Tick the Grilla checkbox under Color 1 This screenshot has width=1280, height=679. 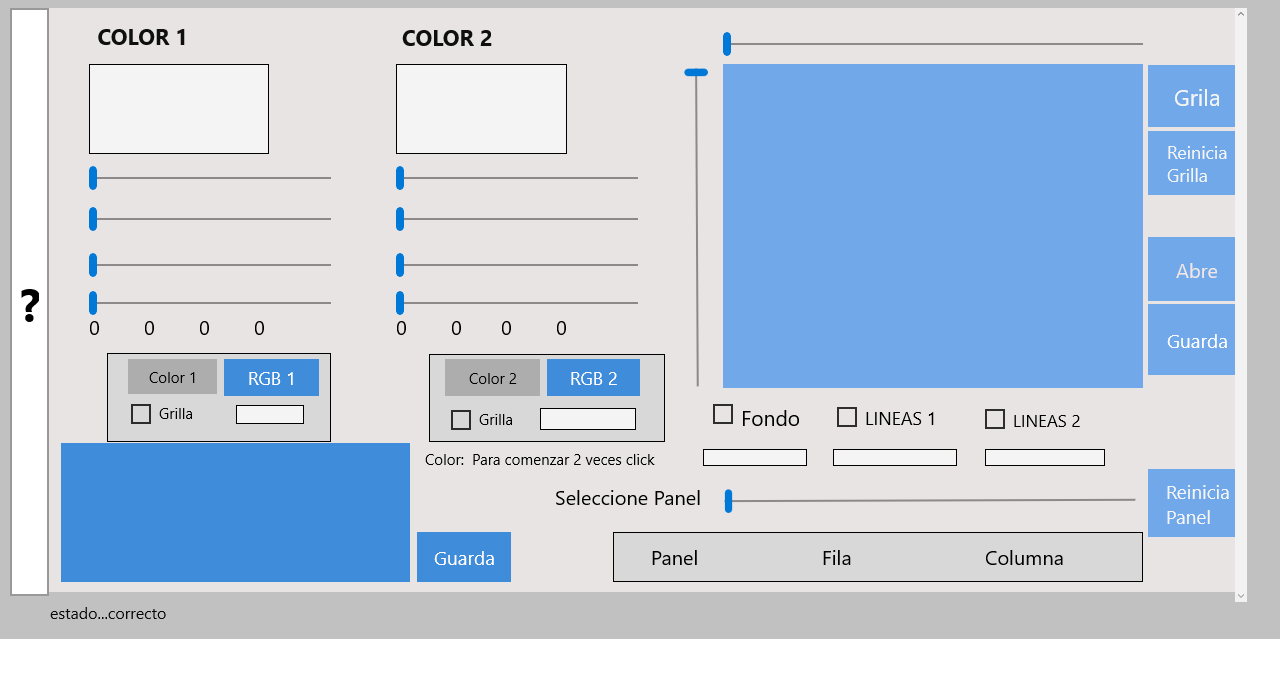[141, 413]
